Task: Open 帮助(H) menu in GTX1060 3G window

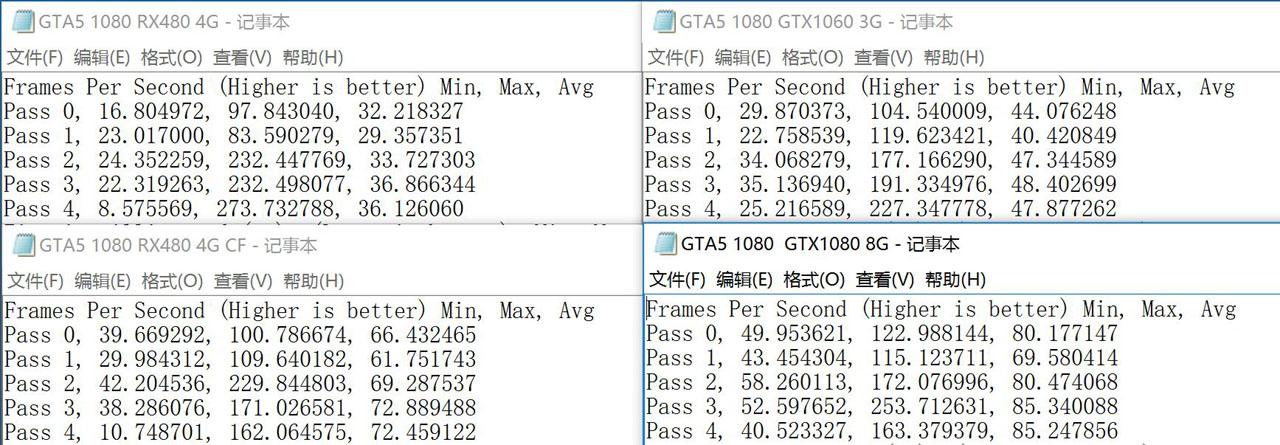Action: tap(953, 57)
